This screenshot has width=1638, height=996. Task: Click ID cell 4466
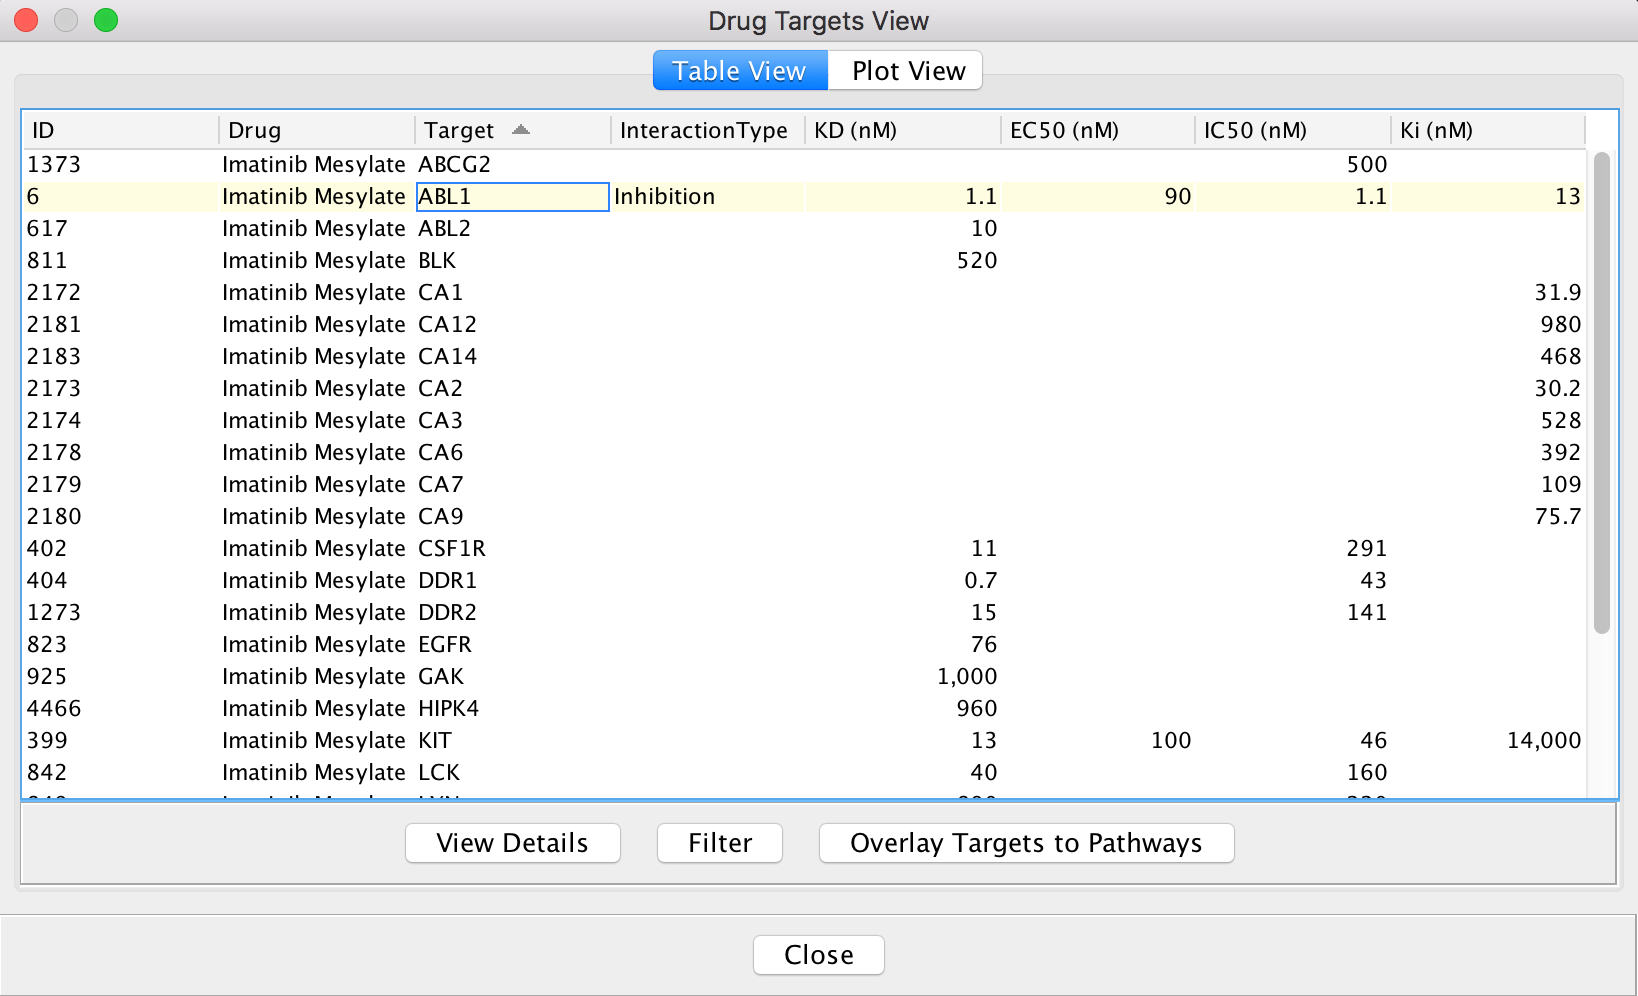coord(54,709)
